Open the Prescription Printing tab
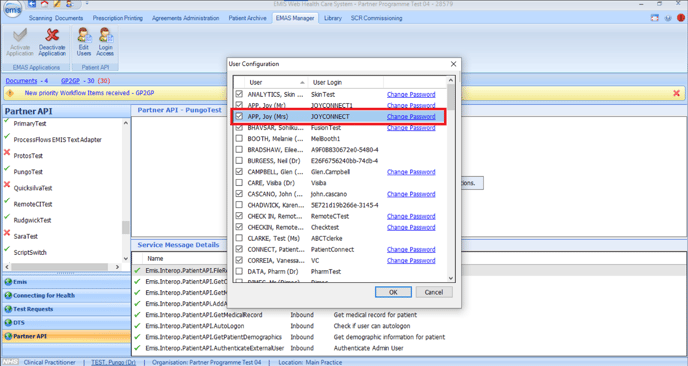The height and width of the screenshot is (366, 688). [x=118, y=18]
